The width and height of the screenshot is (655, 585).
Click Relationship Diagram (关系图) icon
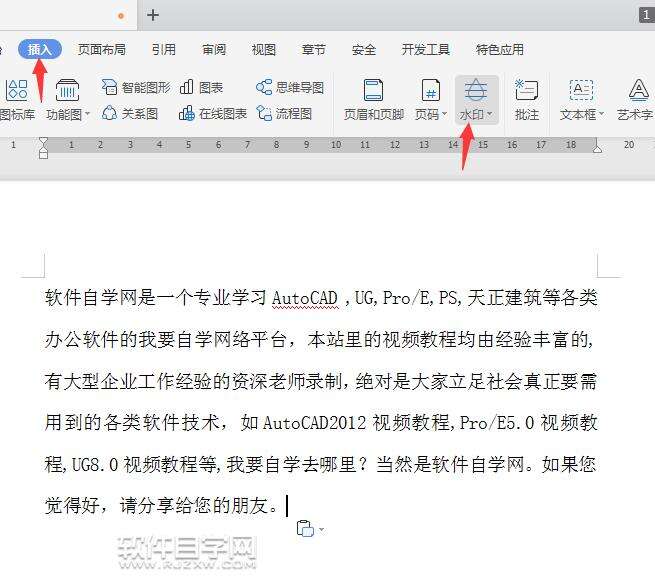[129, 113]
